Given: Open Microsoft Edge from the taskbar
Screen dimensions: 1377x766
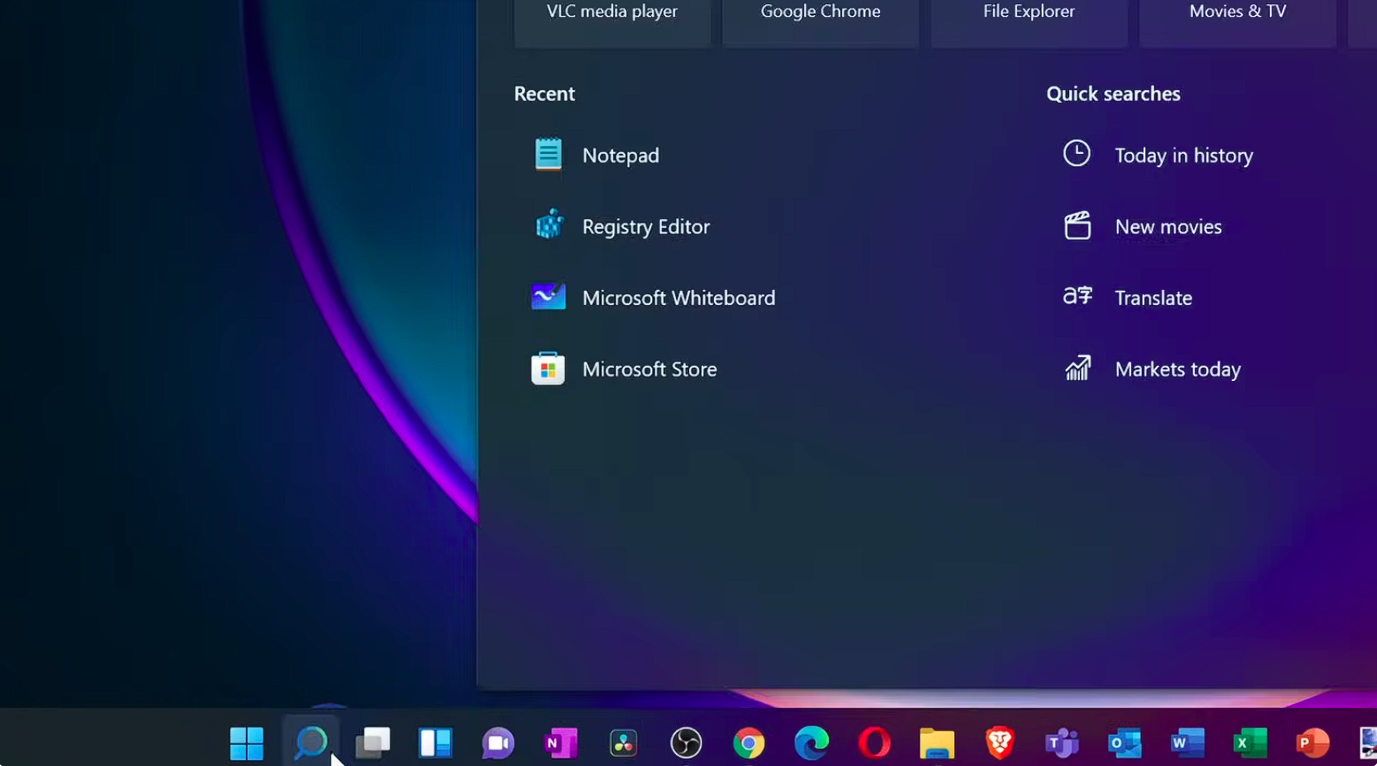Looking at the screenshot, I should point(812,743).
